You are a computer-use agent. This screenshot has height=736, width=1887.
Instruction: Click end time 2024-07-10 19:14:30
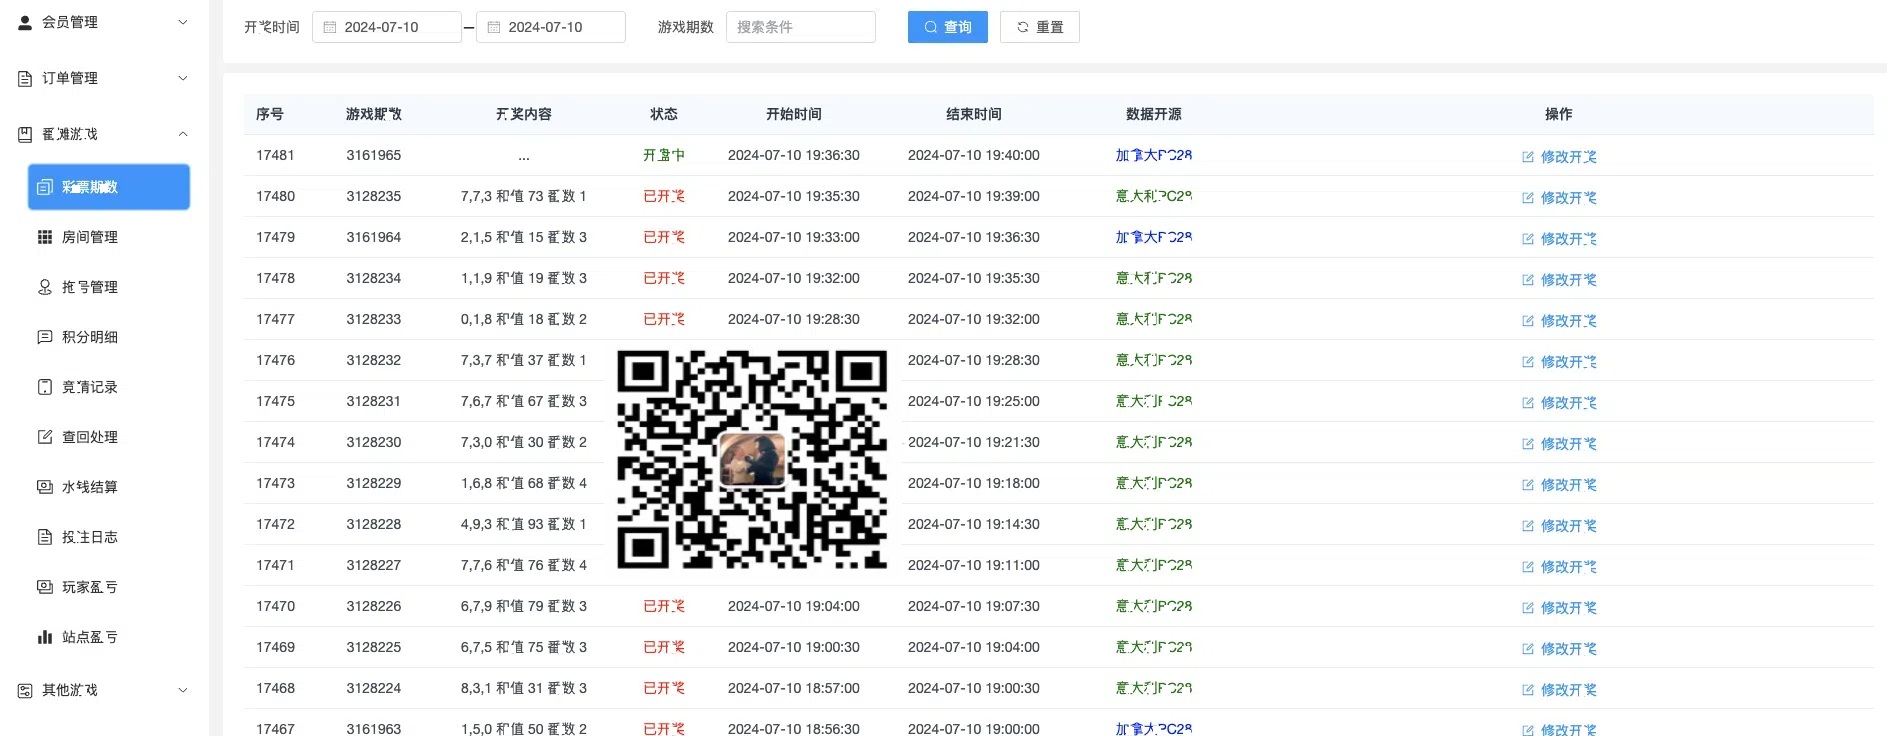pyautogui.click(x=974, y=524)
